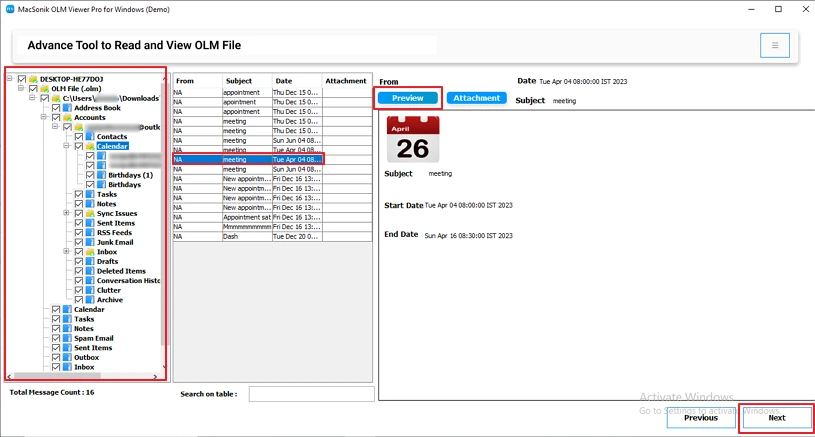The height and width of the screenshot is (437, 815).
Task: Click the Next button
Action: click(777, 418)
